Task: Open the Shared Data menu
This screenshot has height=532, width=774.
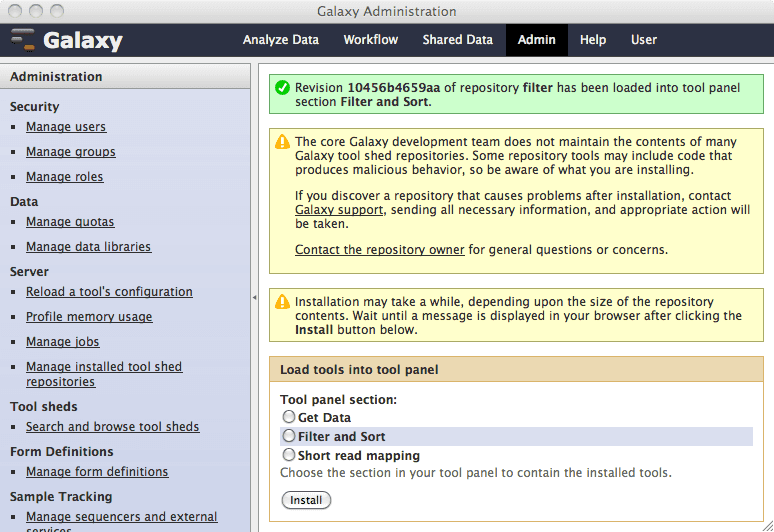Action: (x=457, y=40)
